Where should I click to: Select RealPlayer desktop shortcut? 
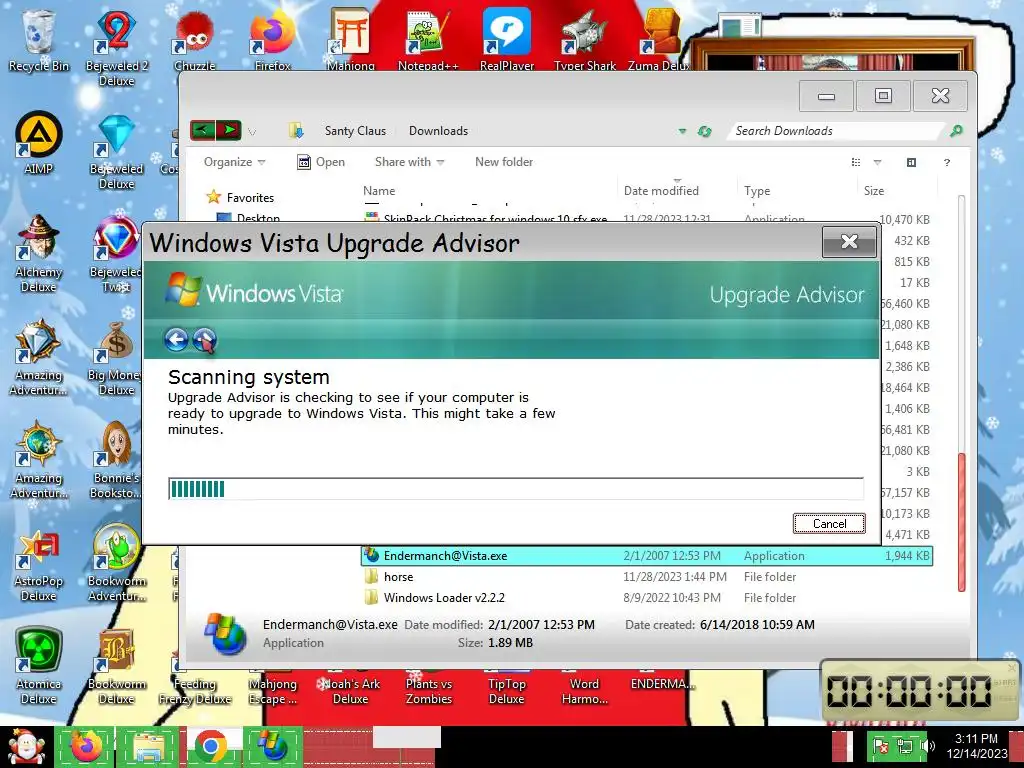click(506, 40)
